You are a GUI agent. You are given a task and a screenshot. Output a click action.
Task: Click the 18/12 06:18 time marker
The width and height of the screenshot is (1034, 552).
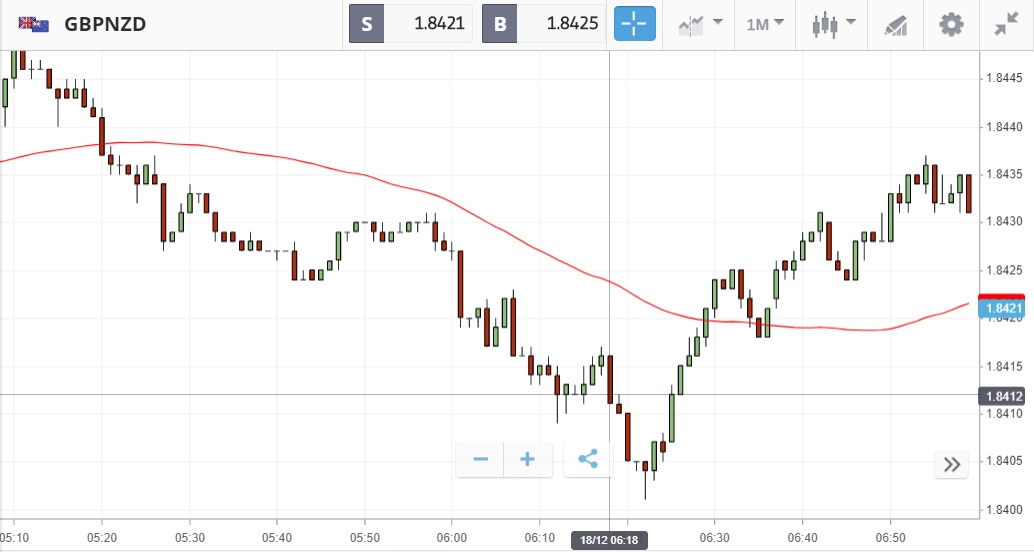[x=610, y=540]
